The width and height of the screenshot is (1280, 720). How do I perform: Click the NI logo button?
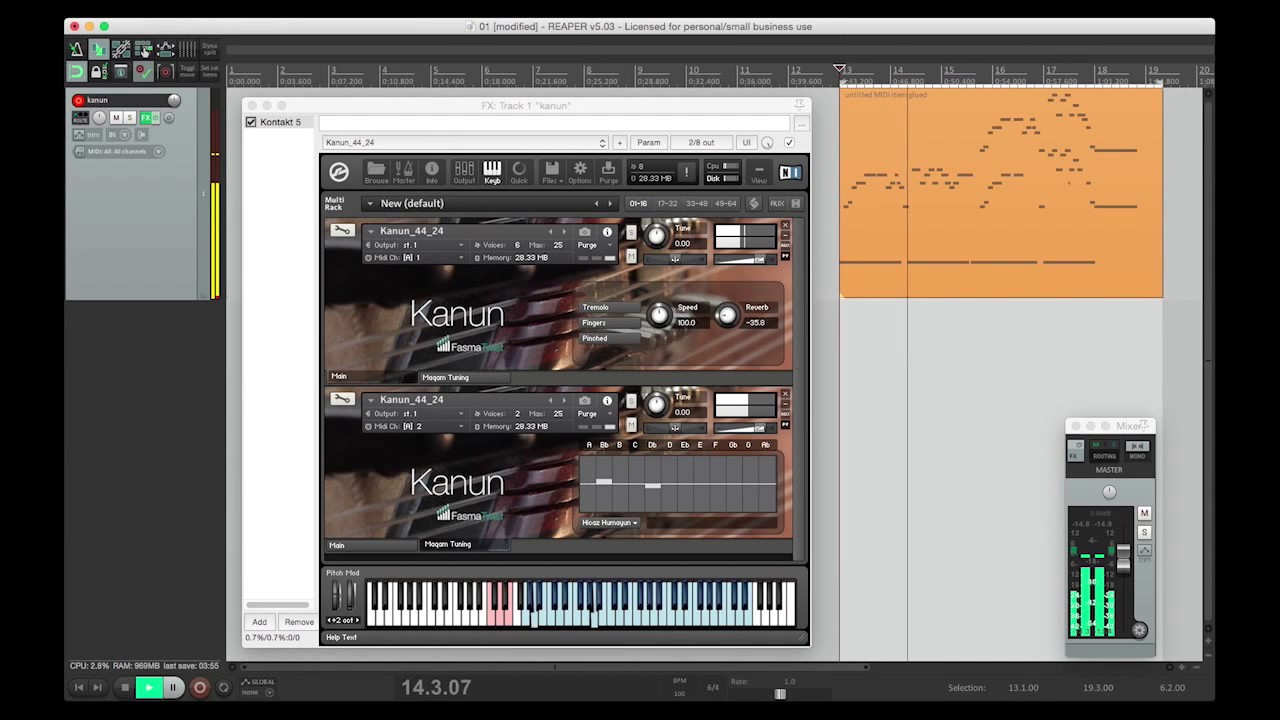click(x=790, y=172)
